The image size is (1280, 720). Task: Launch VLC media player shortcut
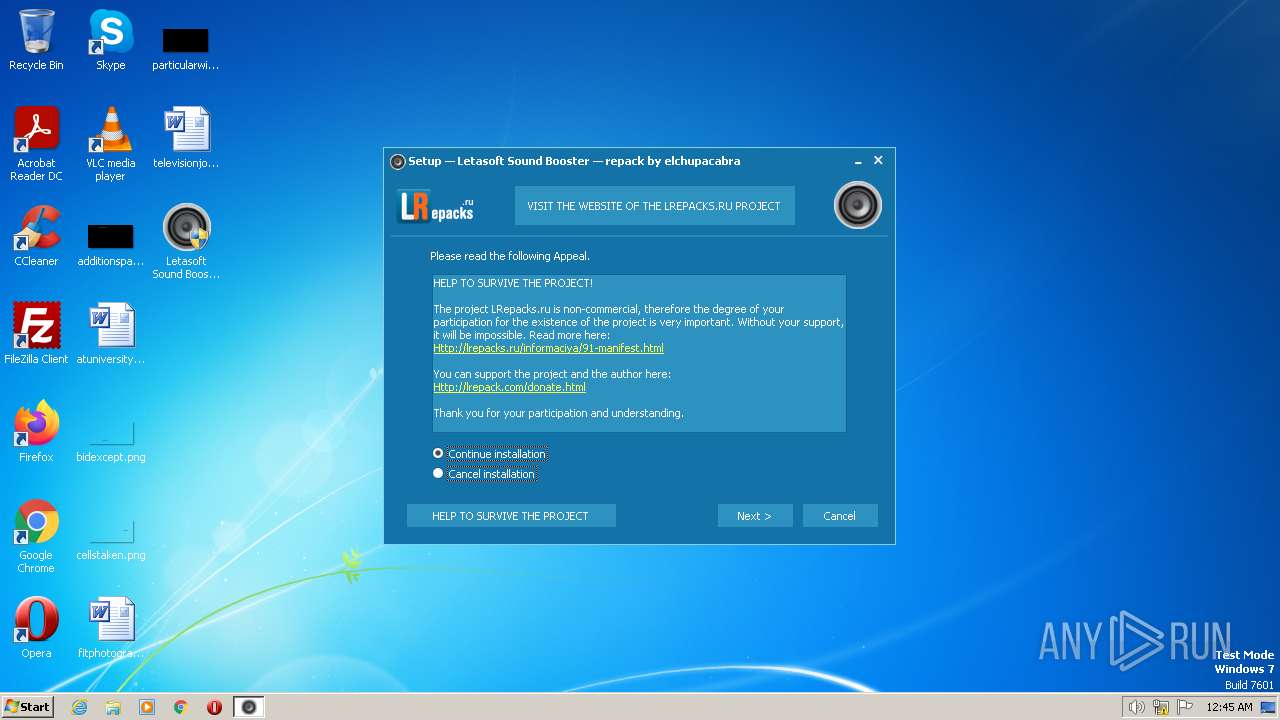click(x=110, y=143)
